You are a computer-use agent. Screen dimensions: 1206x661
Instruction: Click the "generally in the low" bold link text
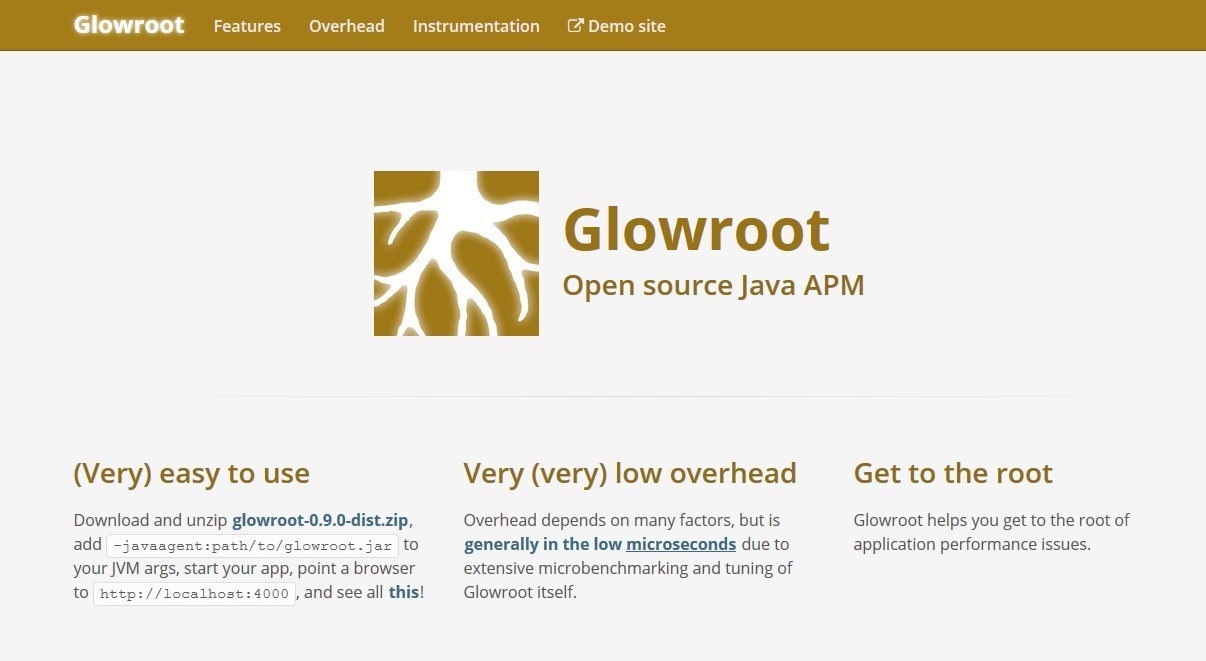[x=542, y=545]
